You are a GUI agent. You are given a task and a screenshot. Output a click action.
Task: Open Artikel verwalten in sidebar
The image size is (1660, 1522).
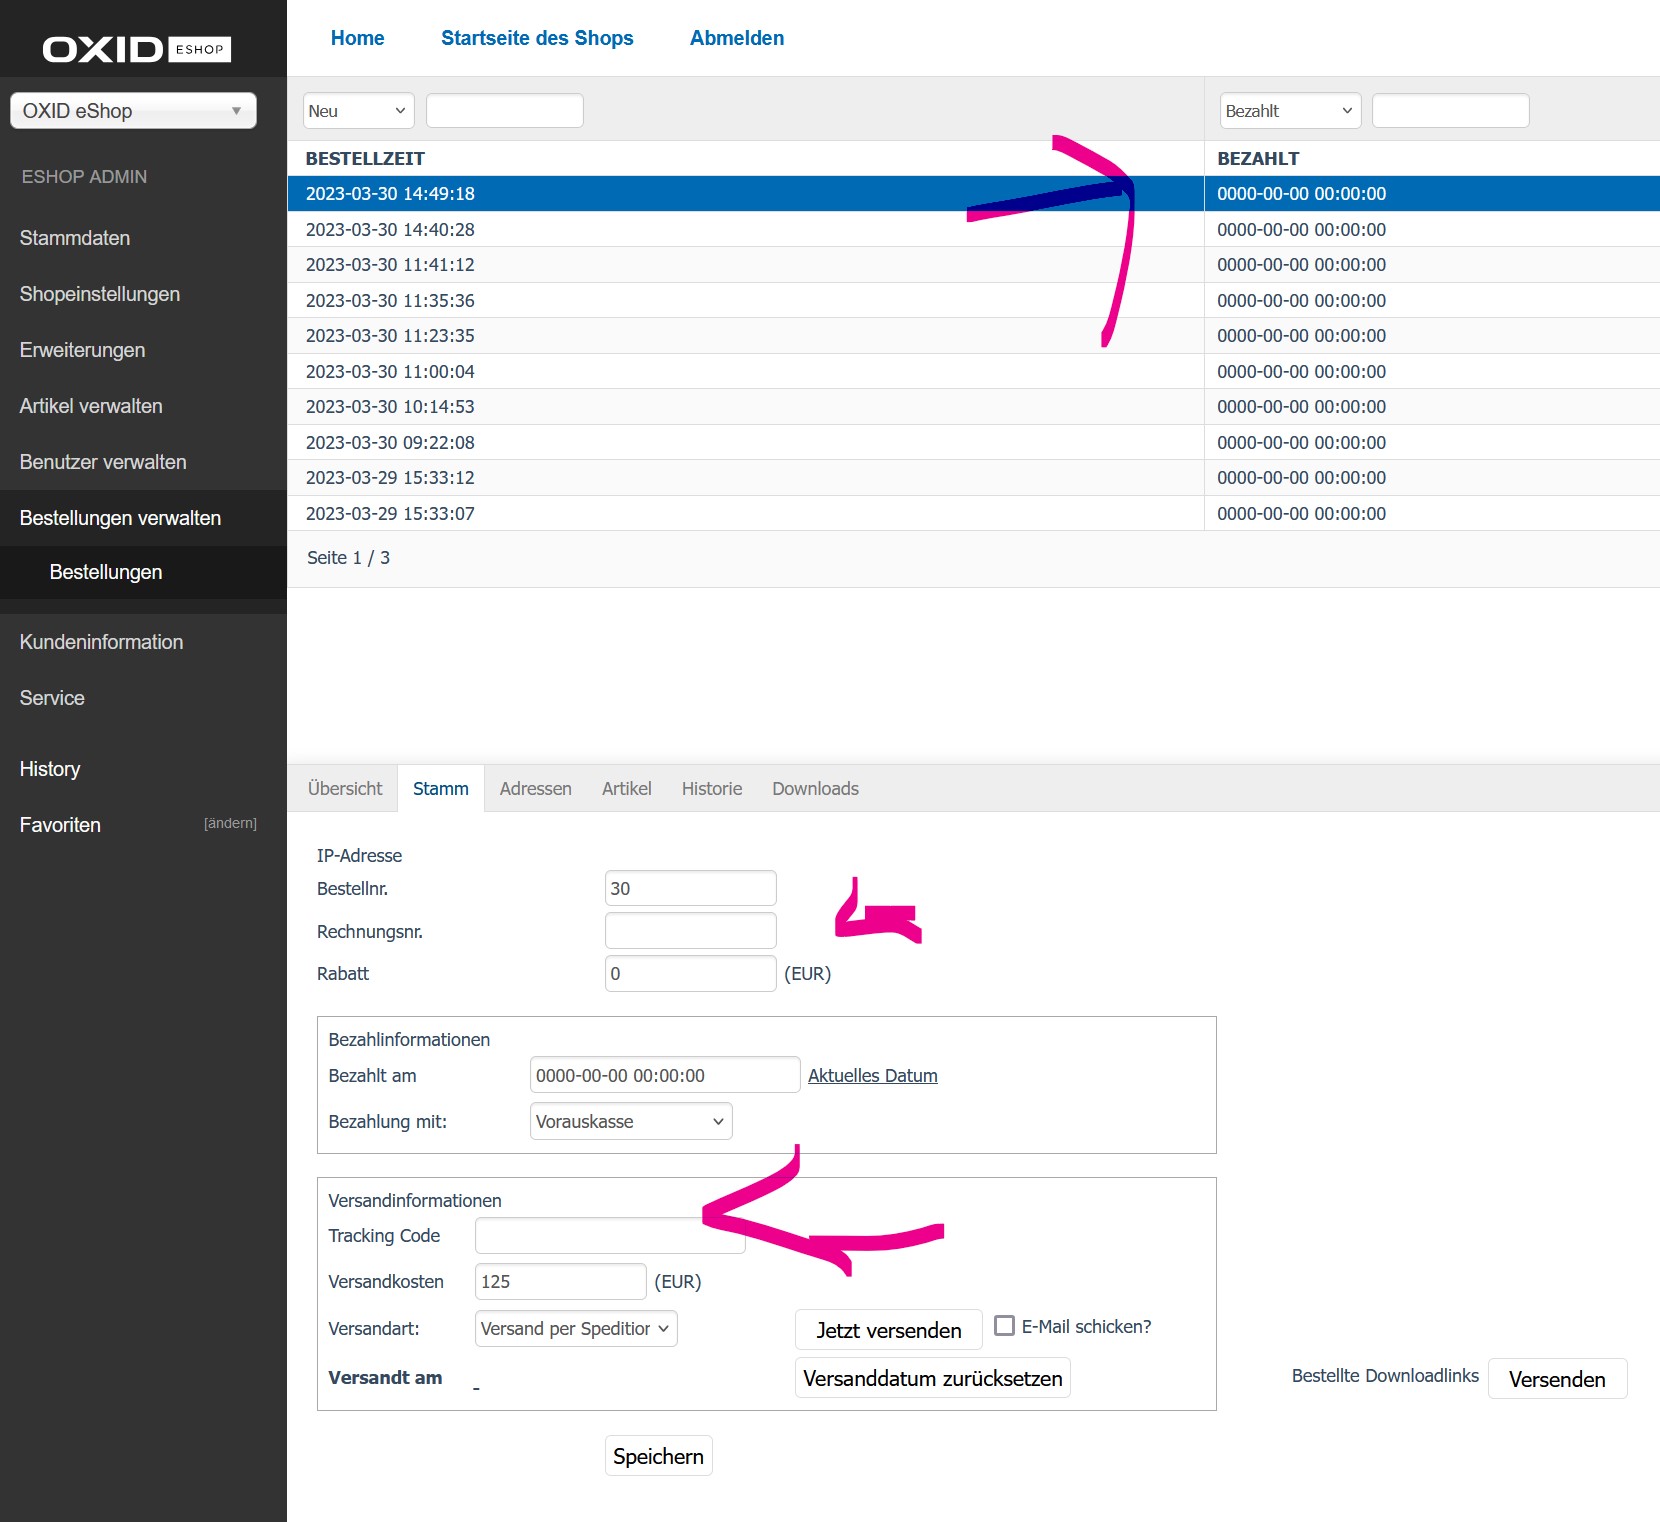point(91,406)
